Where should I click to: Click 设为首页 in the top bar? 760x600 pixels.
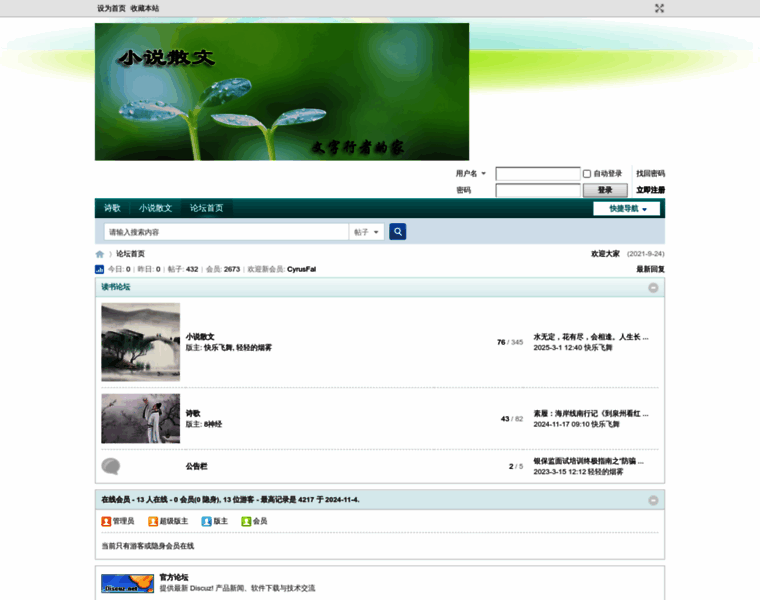point(111,8)
